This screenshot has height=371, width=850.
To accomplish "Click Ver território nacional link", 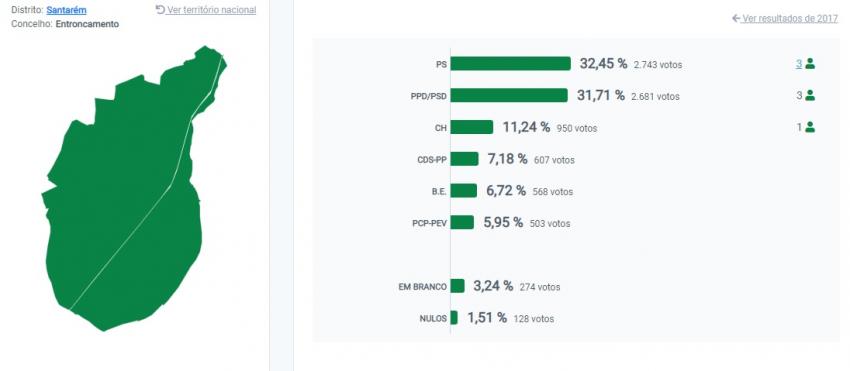I will tap(211, 10).
